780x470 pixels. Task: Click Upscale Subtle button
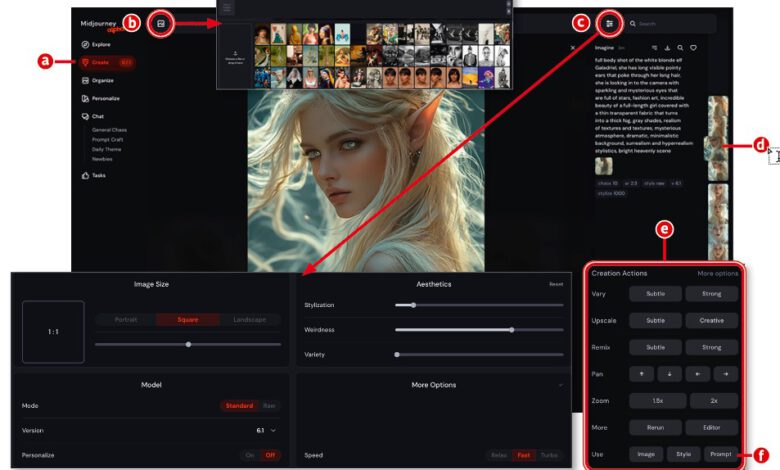click(655, 321)
